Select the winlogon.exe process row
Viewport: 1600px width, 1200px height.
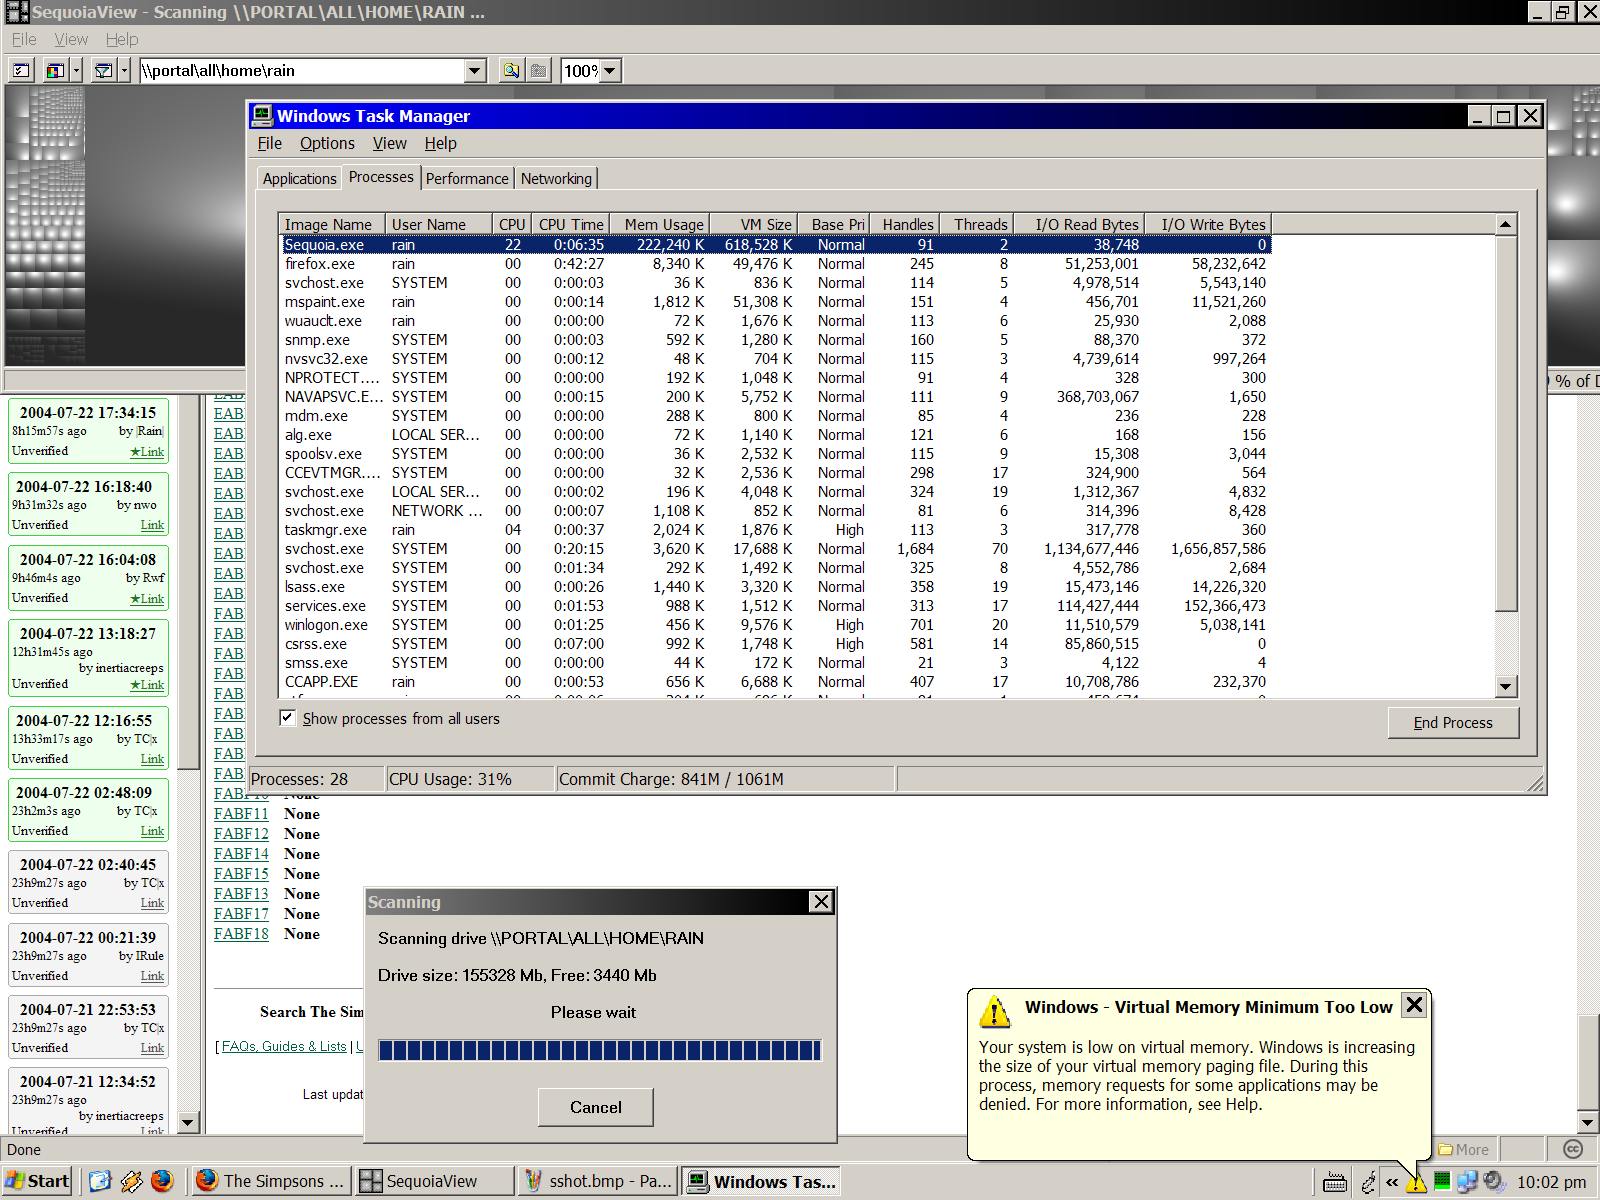(x=775, y=625)
